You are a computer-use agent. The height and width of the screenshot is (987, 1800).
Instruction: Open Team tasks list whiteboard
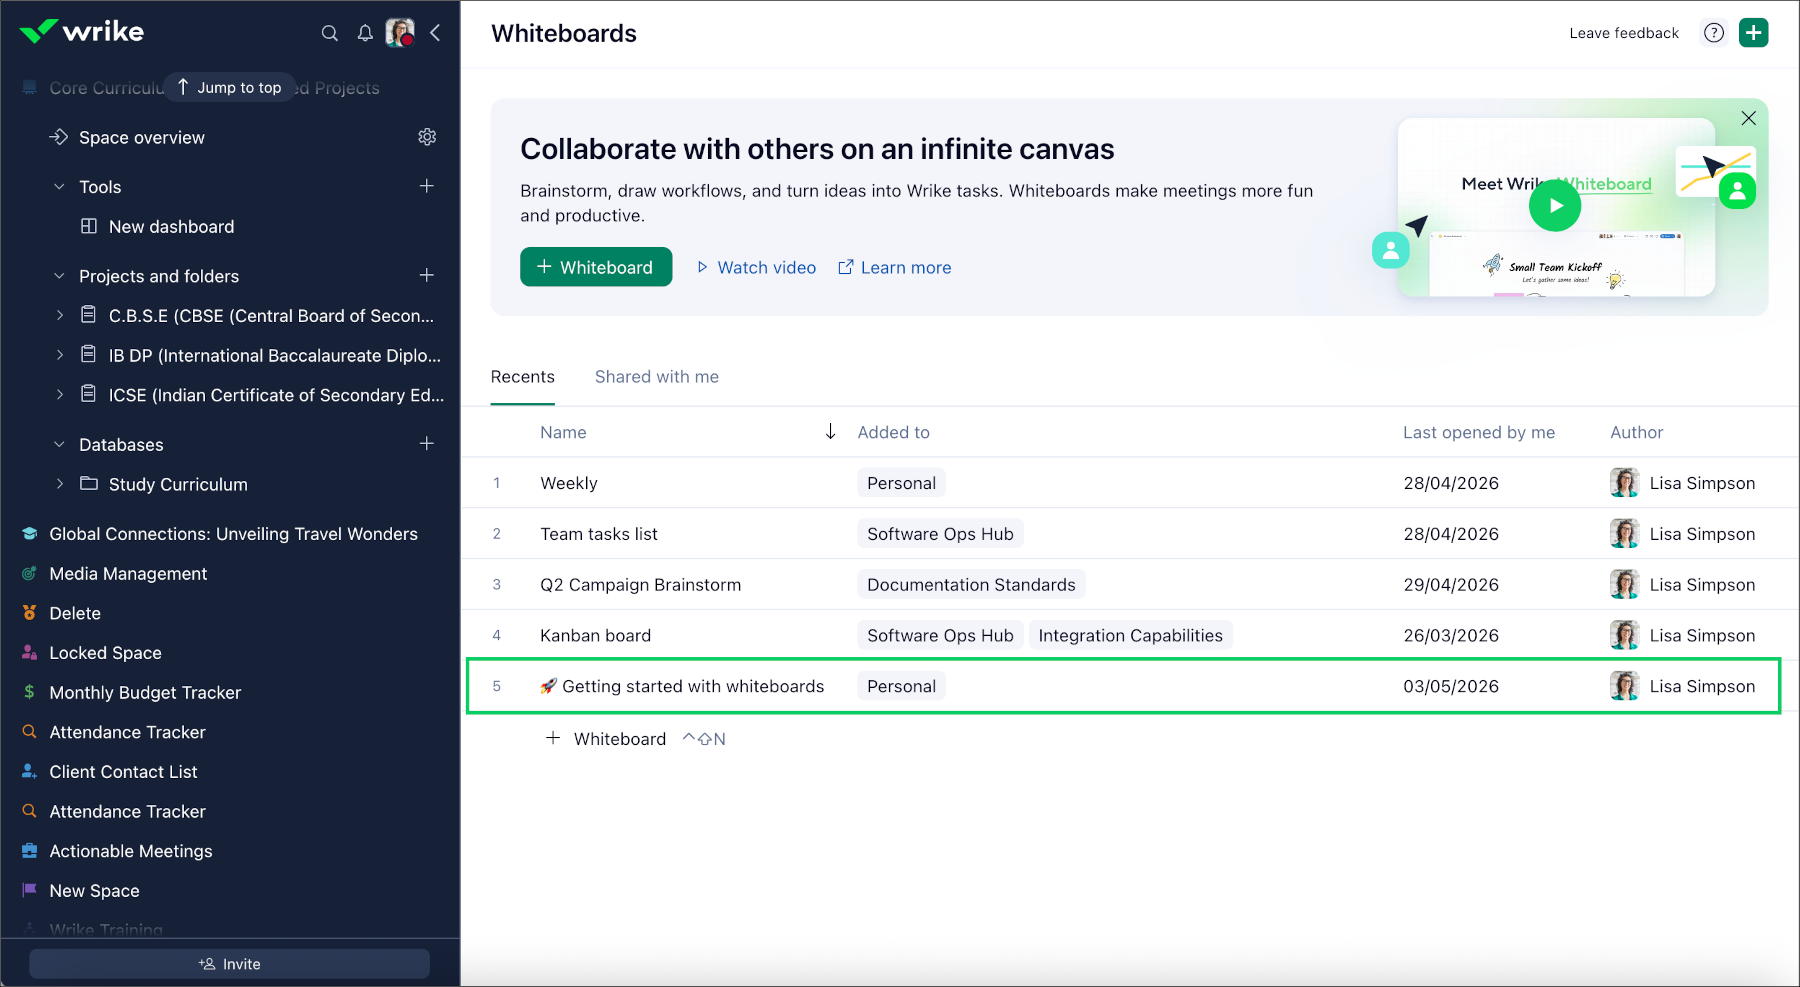click(599, 534)
